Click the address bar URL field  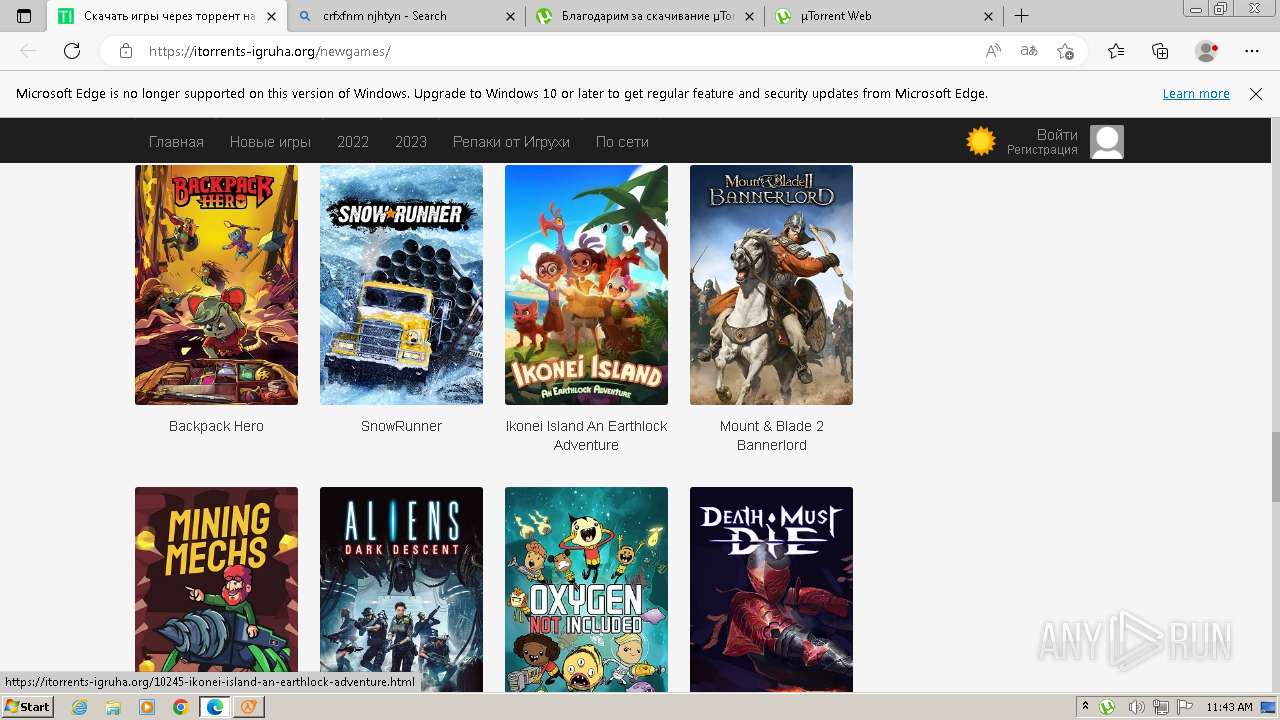click(x=560, y=51)
